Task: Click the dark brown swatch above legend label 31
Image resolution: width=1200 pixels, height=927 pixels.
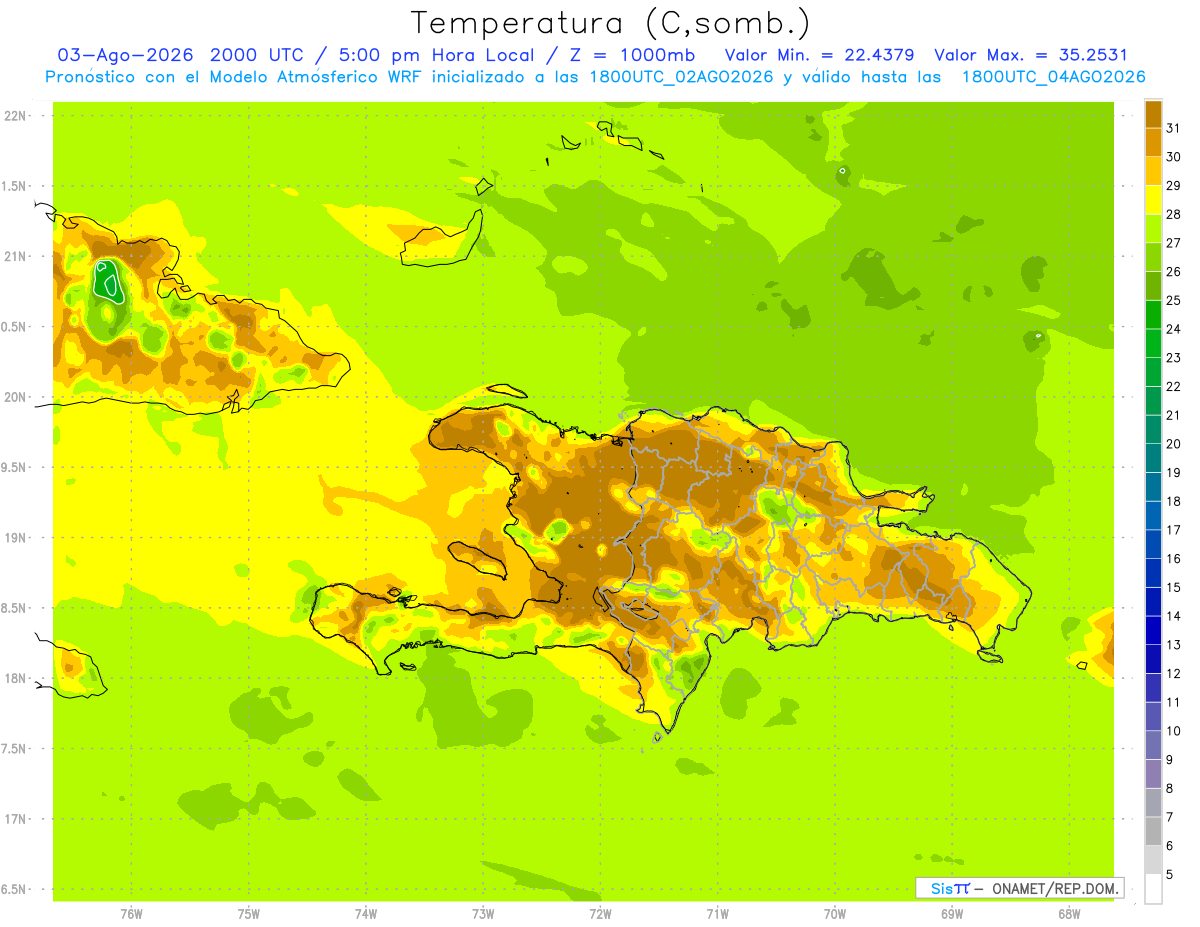Action: [1153, 114]
